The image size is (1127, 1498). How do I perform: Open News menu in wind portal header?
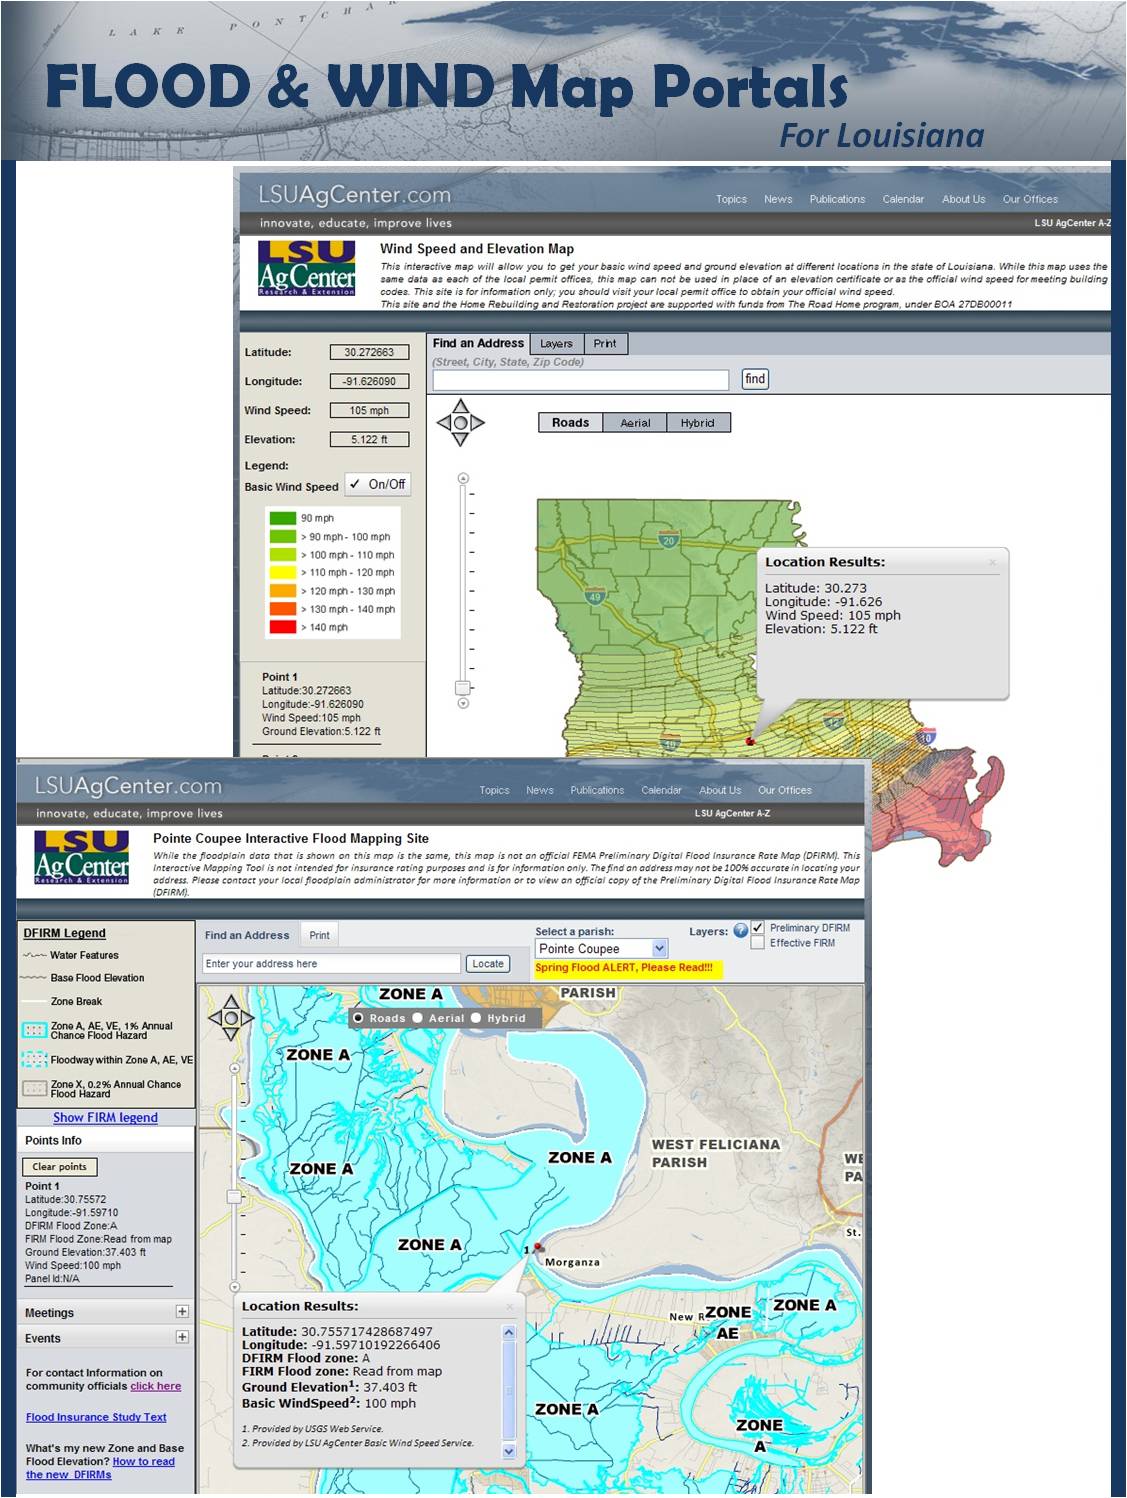778,199
